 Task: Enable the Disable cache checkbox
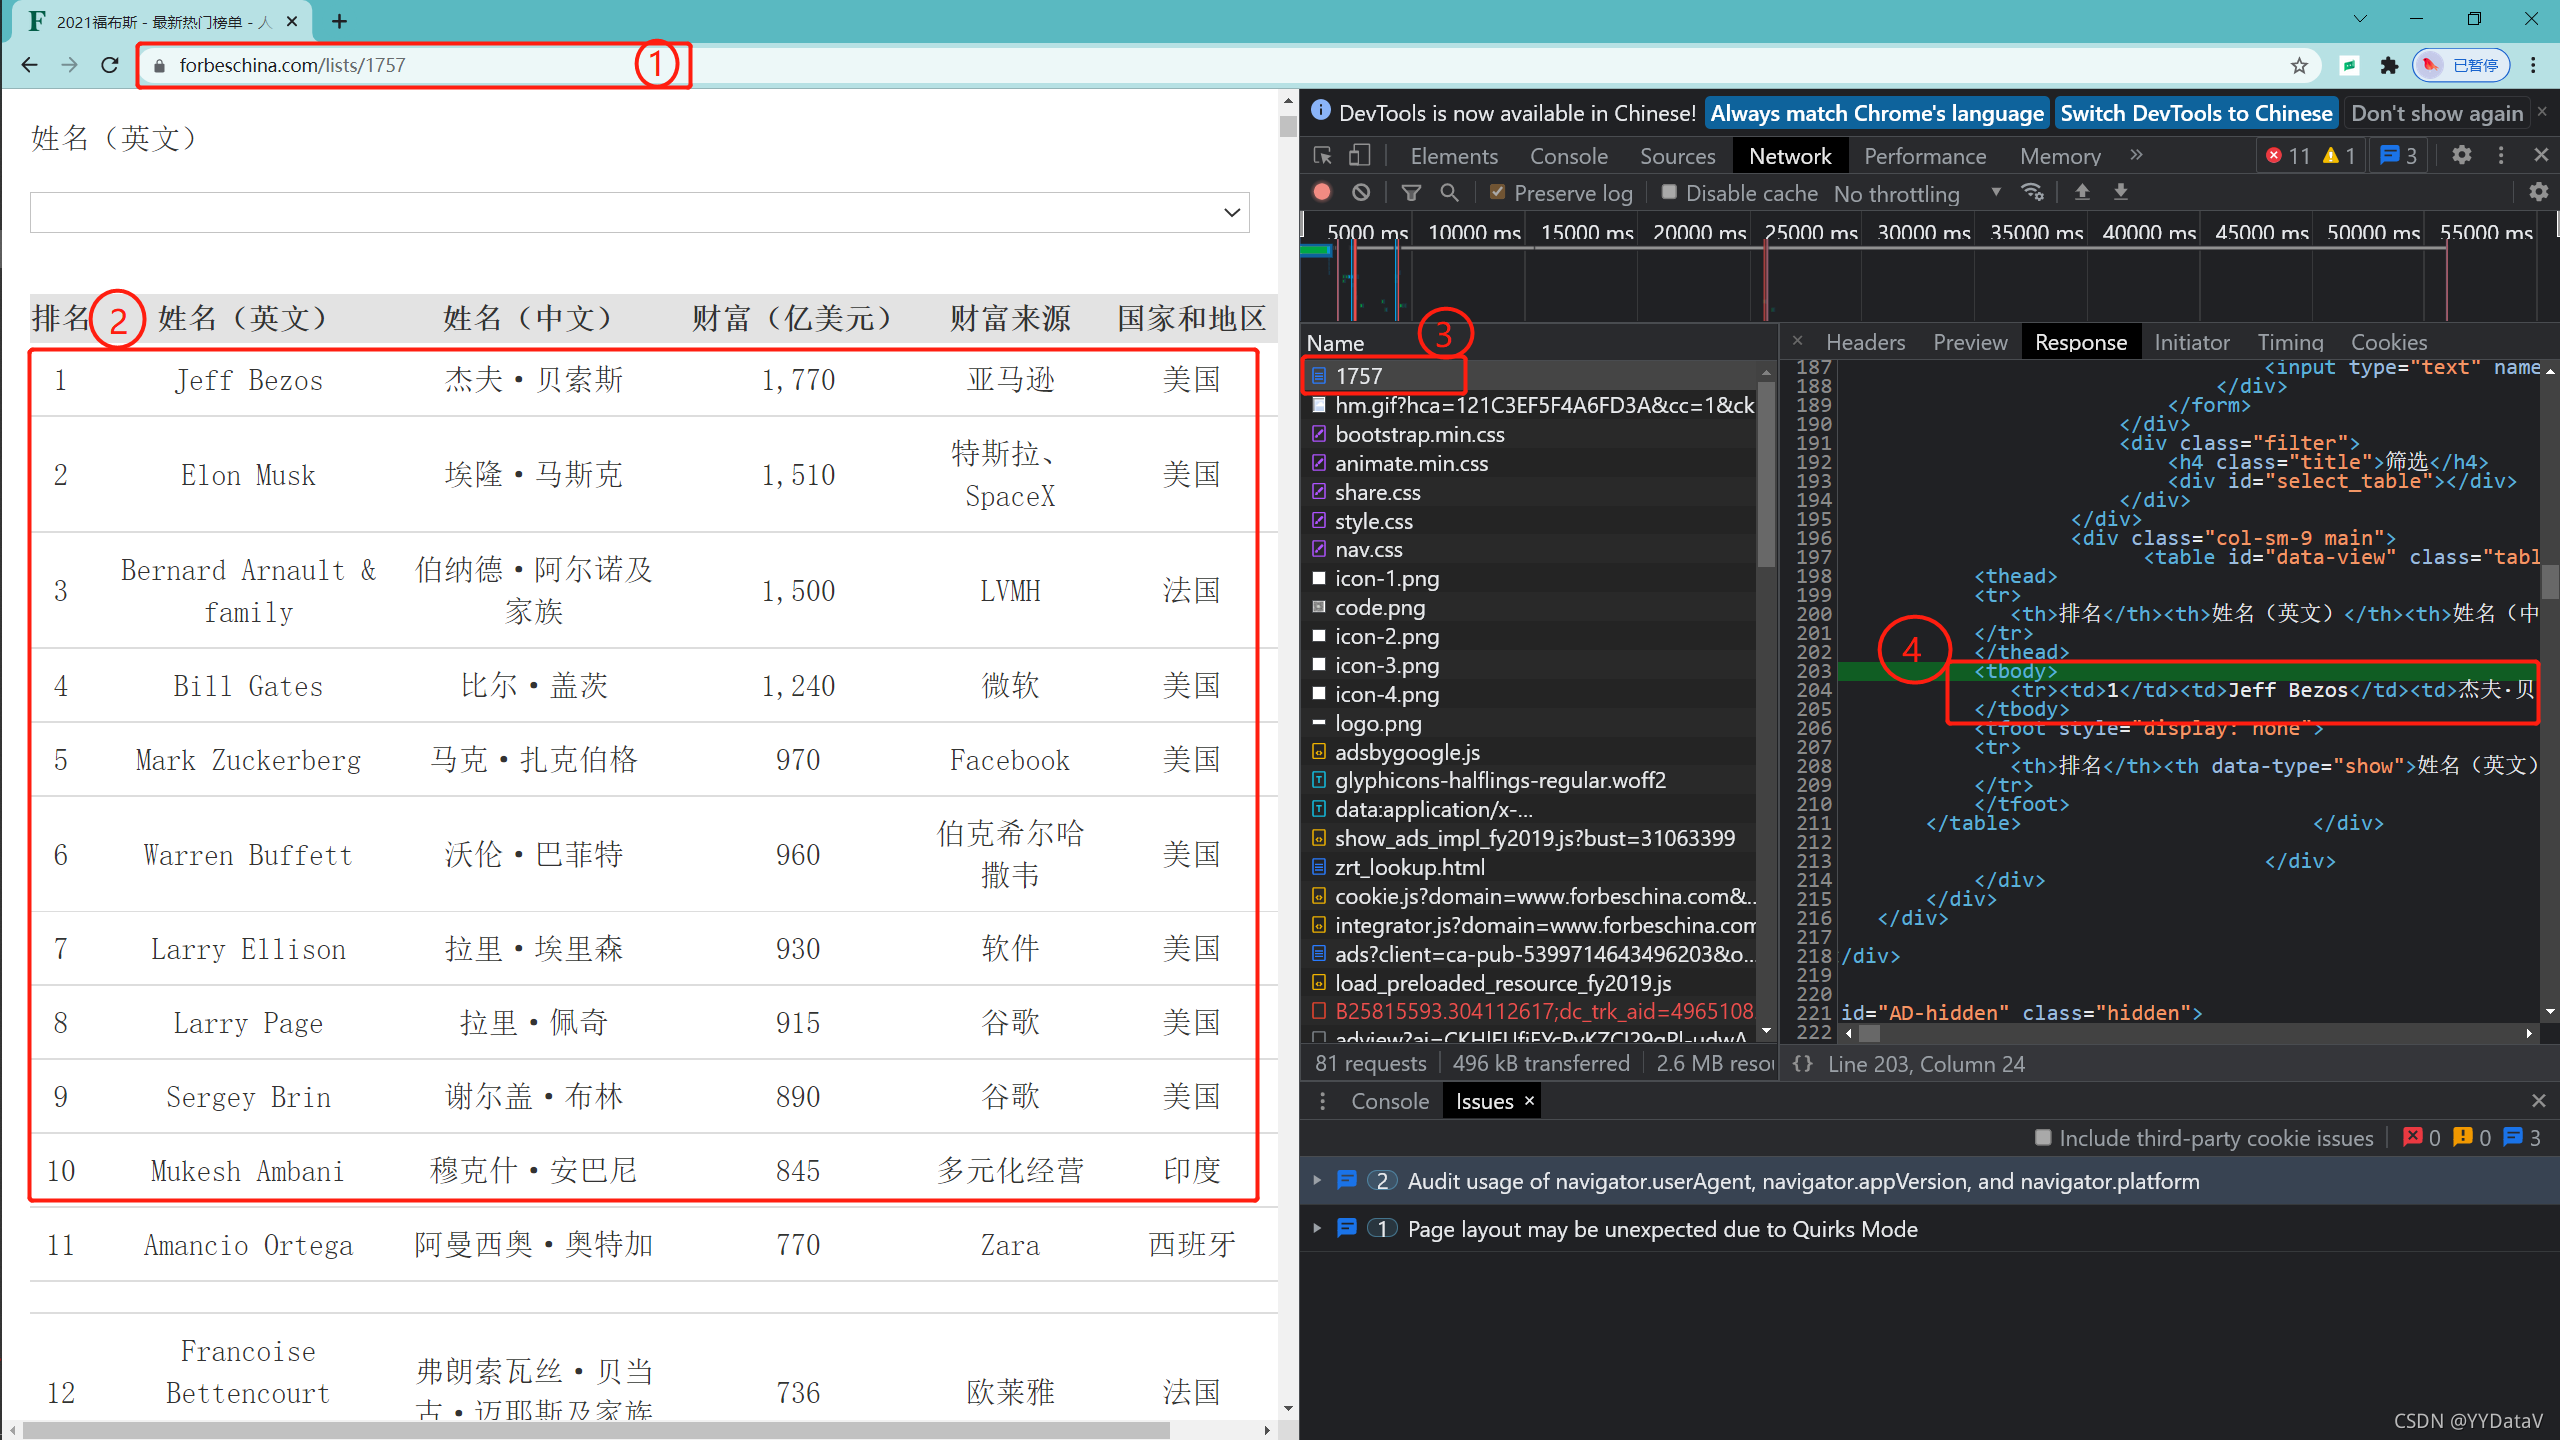coord(1669,192)
